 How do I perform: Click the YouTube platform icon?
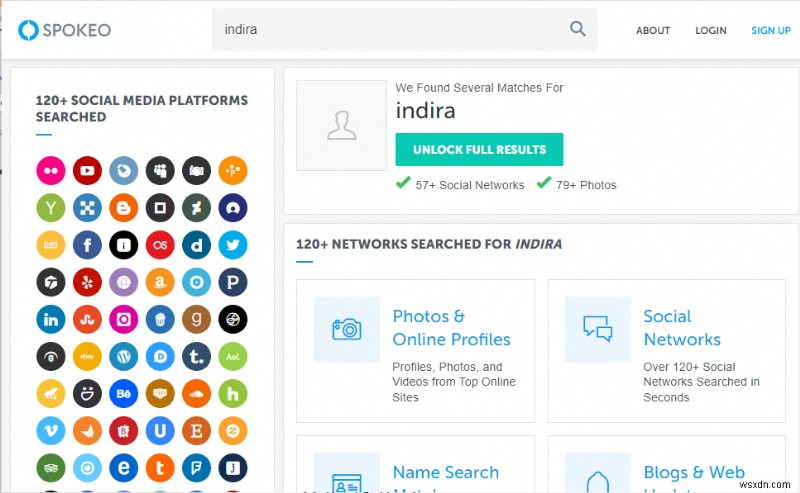coord(87,170)
